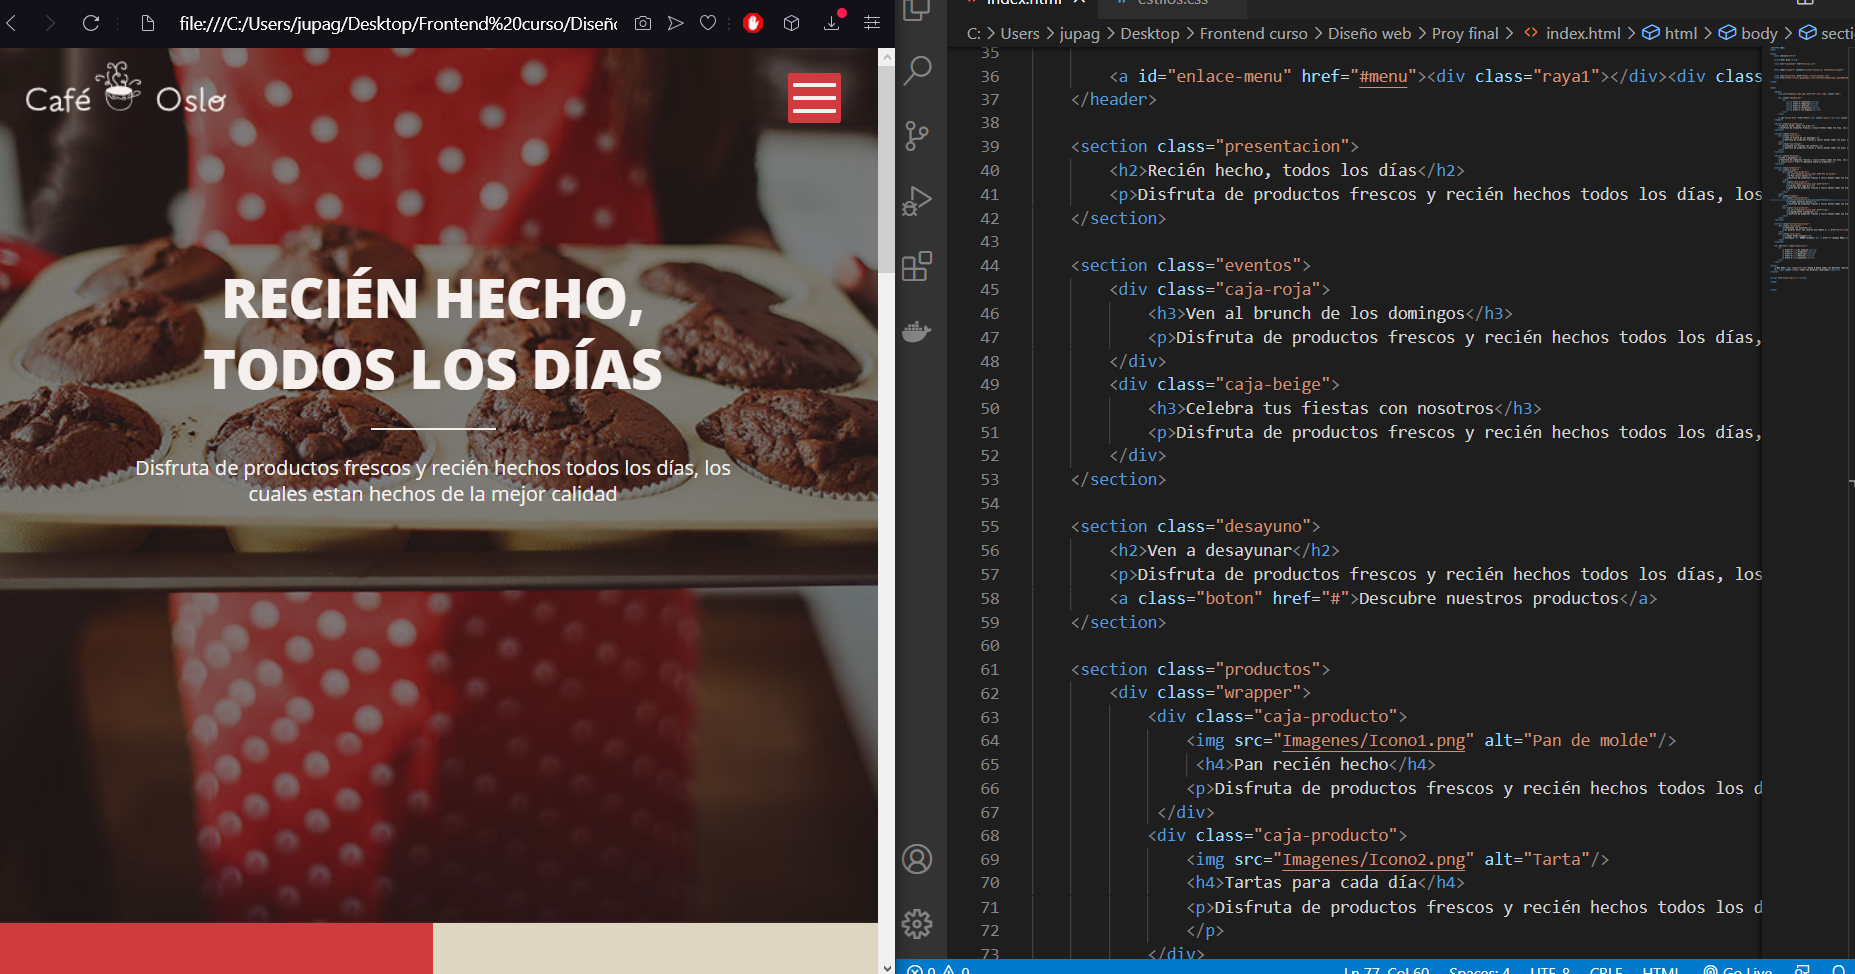Click line number 39 in gutter
This screenshot has width=1855, height=974.
pyautogui.click(x=989, y=146)
